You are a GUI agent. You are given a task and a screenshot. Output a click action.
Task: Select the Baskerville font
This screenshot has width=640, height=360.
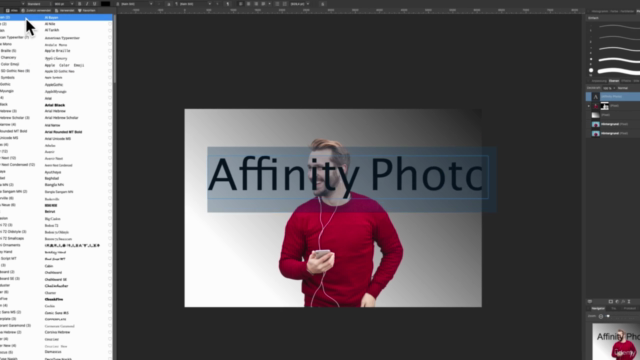click(x=52, y=199)
